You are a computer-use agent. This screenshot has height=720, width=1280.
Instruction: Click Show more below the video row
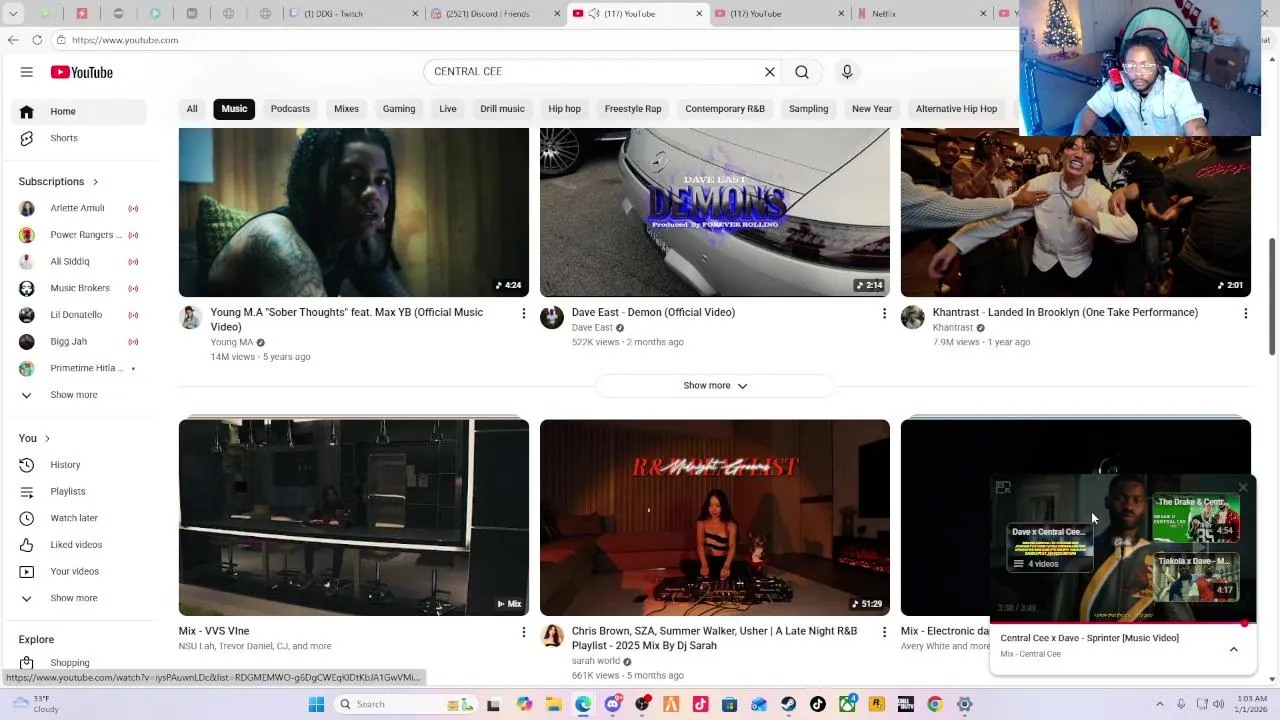pos(715,386)
